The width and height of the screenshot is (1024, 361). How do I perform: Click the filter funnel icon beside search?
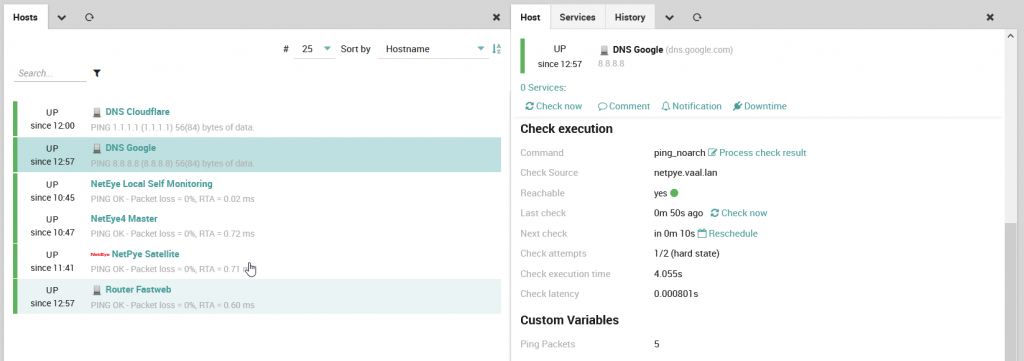click(97, 73)
